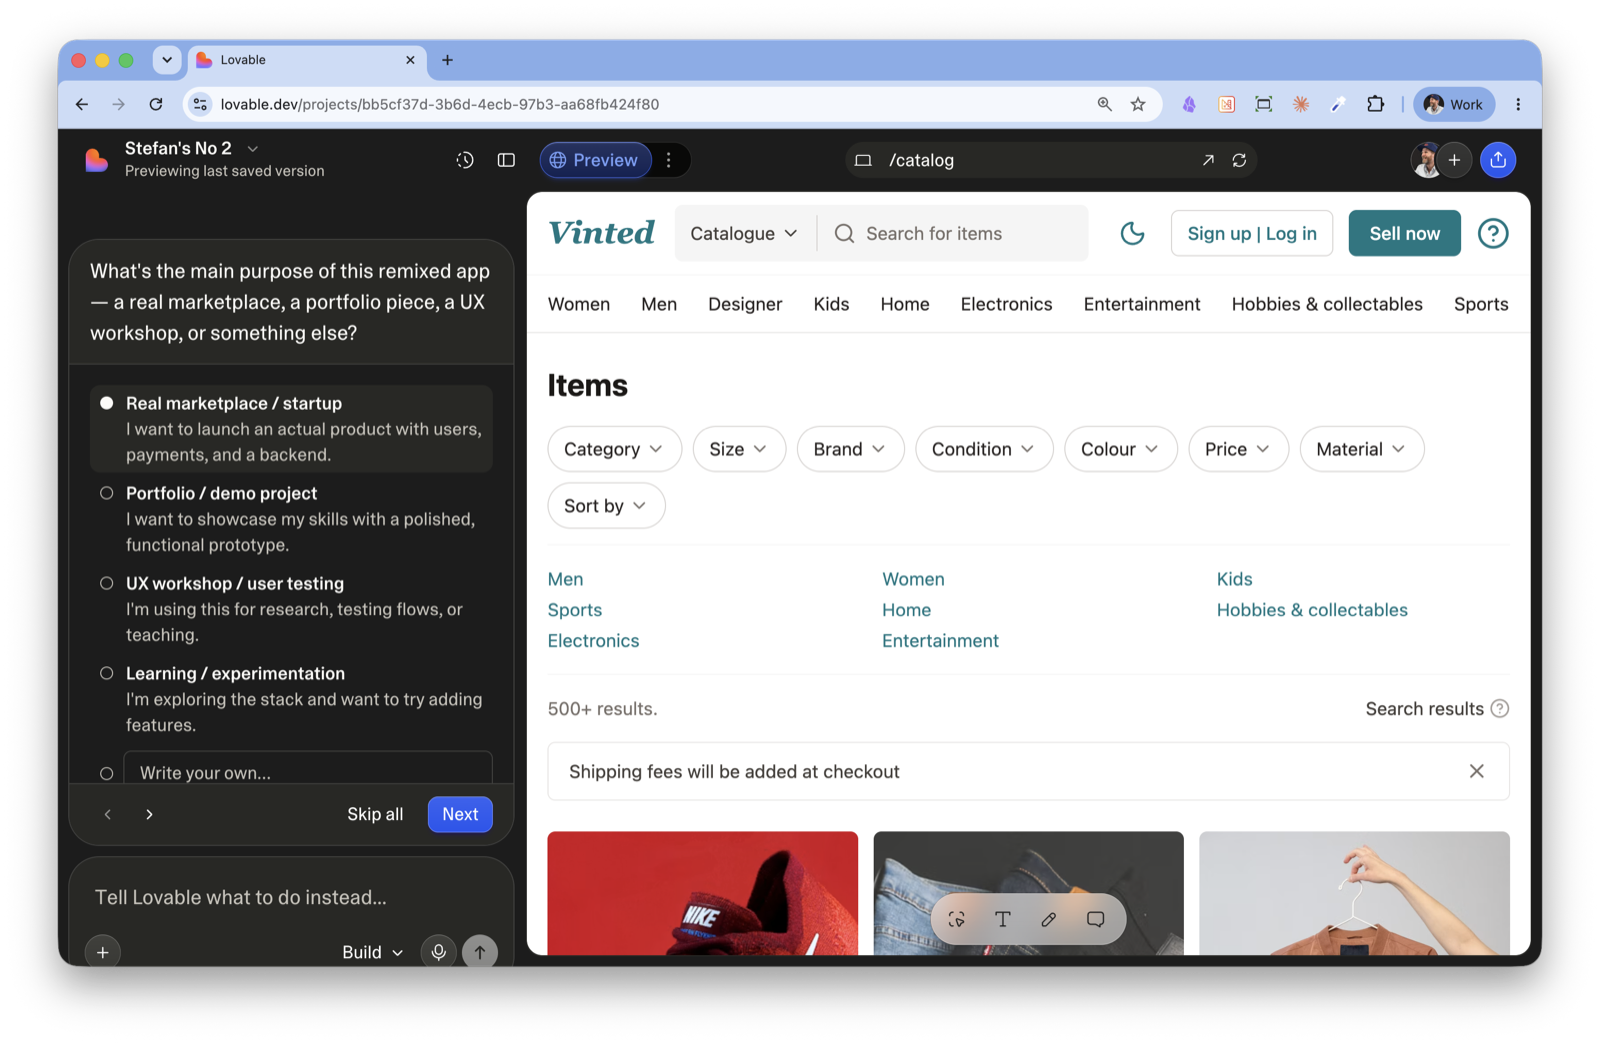Click the Lovable heart logo
This screenshot has width=1600, height=1043.
(96, 160)
